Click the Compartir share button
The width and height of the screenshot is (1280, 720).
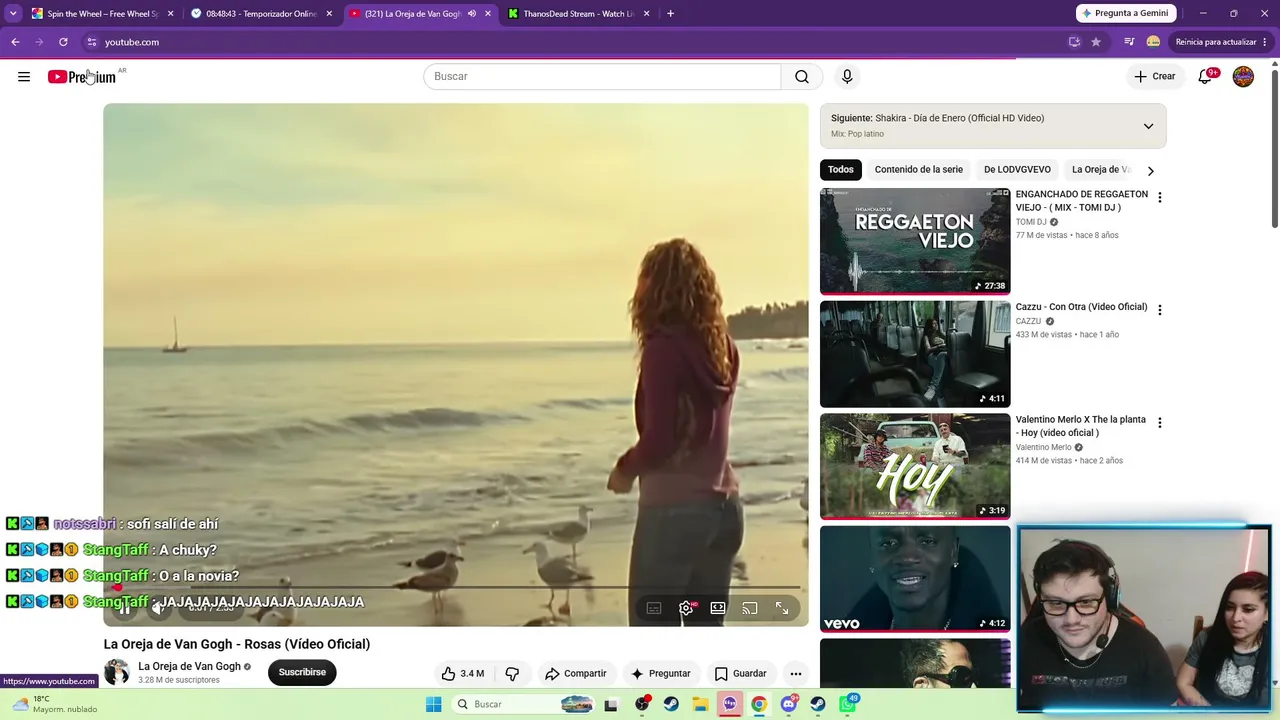(576, 673)
